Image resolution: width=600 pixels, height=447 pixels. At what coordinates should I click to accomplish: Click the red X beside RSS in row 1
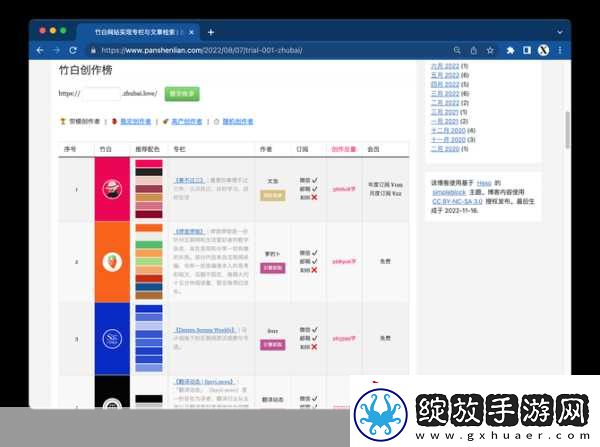click(314, 197)
